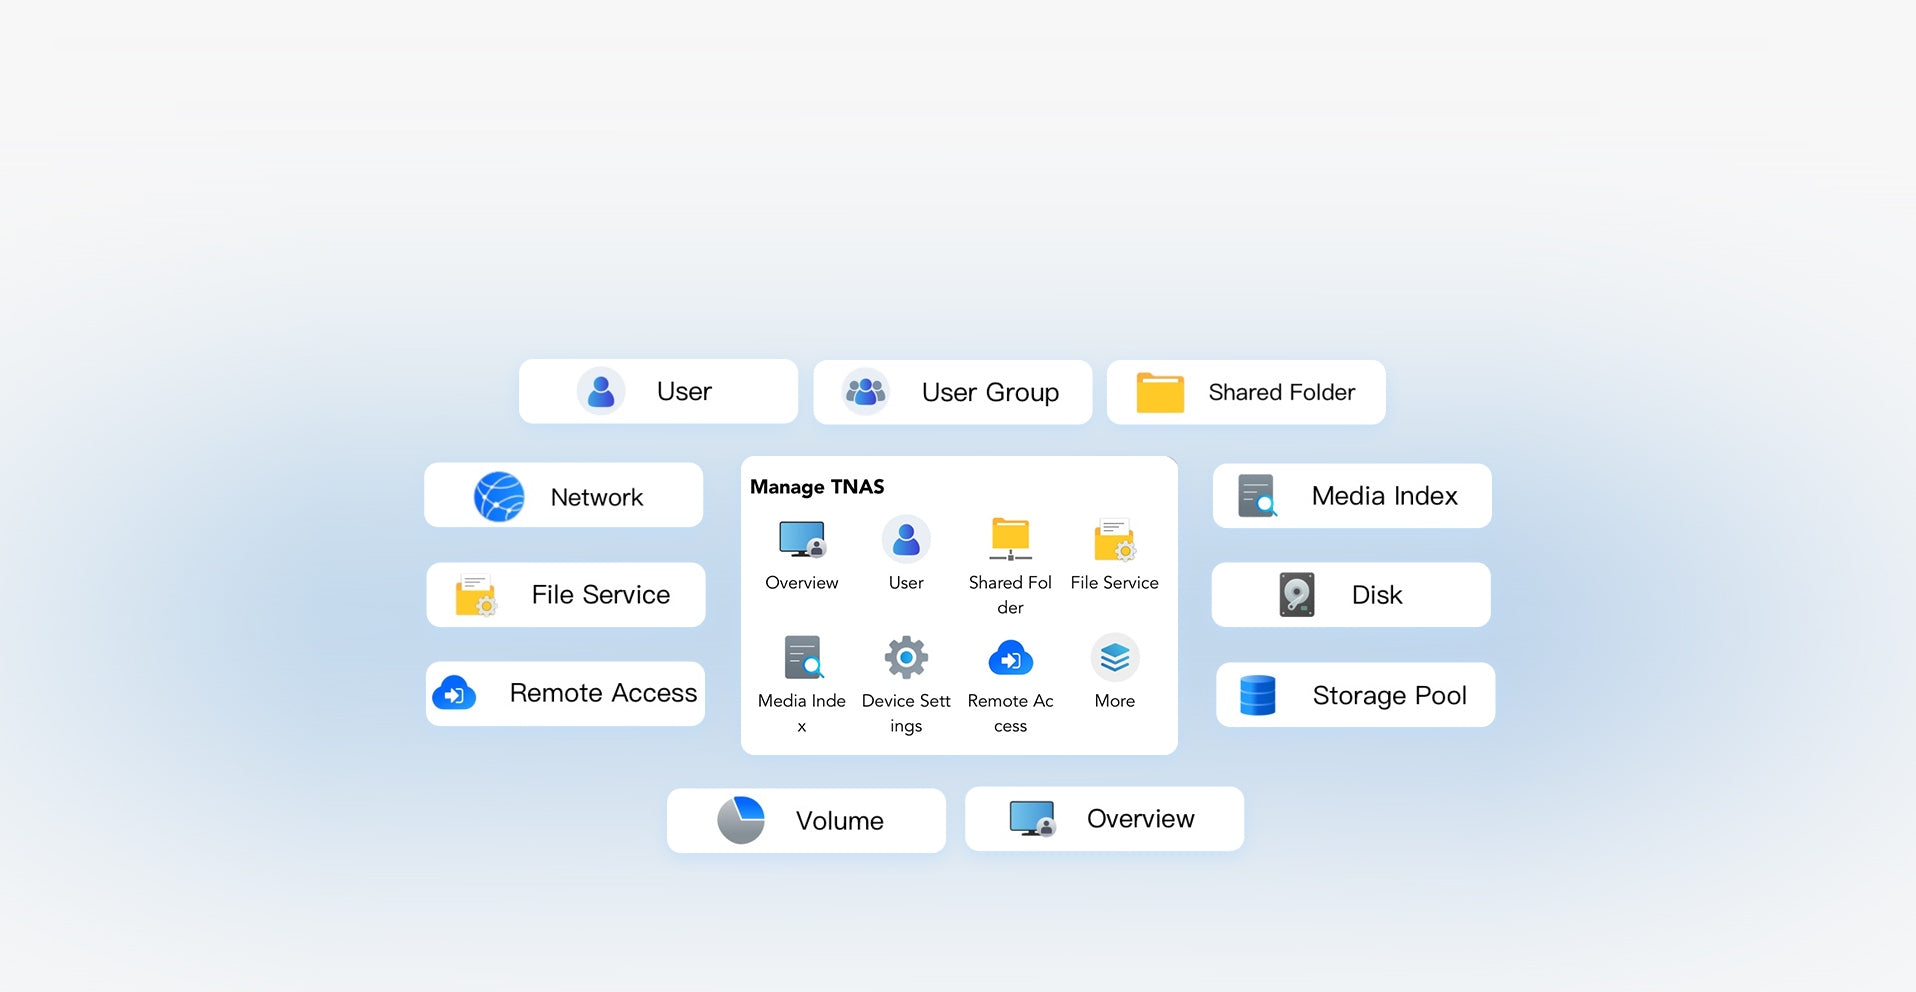
Task: Open Shared Folder inside Manage TNAS panel
Action: click(x=1010, y=541)
